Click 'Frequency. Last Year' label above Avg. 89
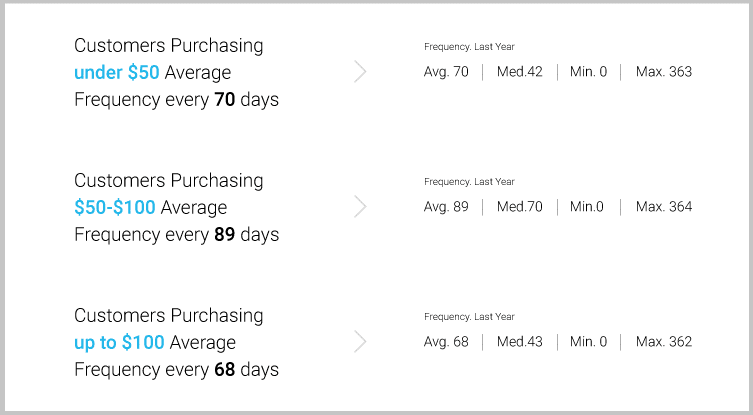Viewport: 753px width, 415px height. [x=469, y=182]
